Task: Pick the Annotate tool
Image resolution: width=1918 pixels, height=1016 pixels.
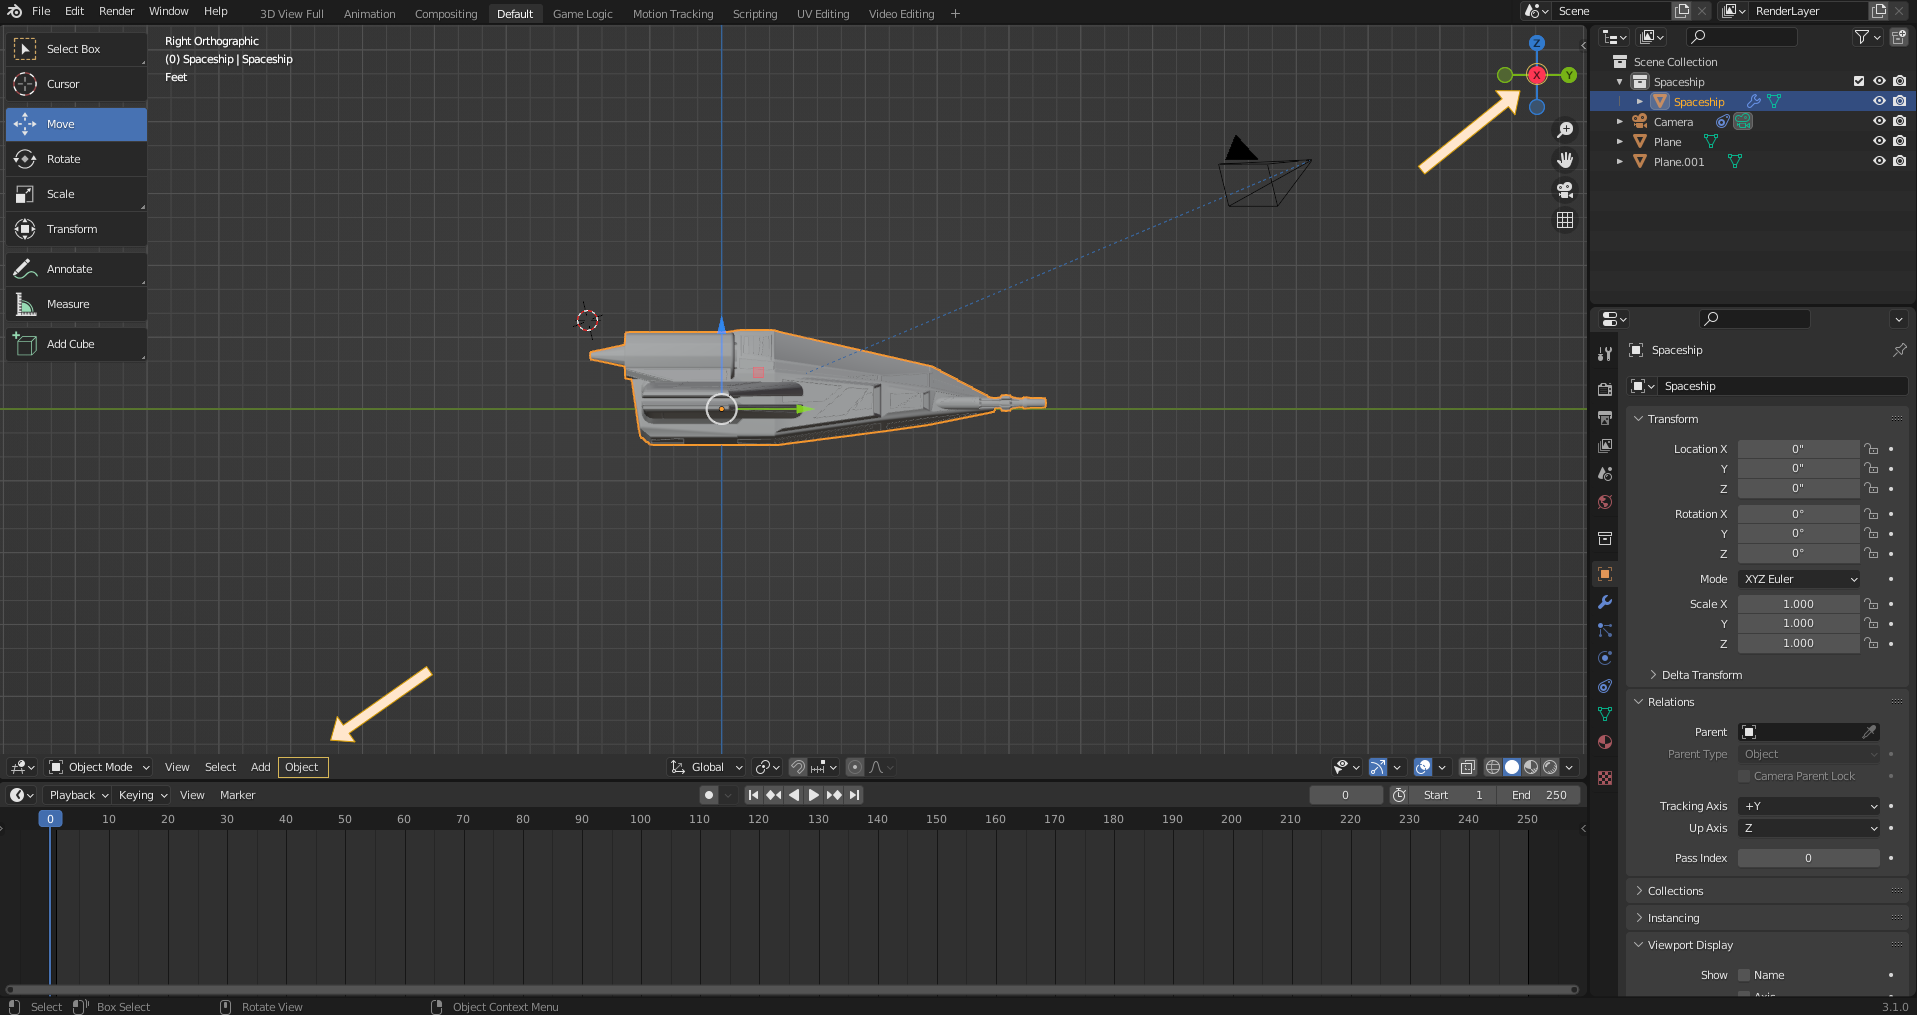Action: pyautogui.click(x=69, y=269)
